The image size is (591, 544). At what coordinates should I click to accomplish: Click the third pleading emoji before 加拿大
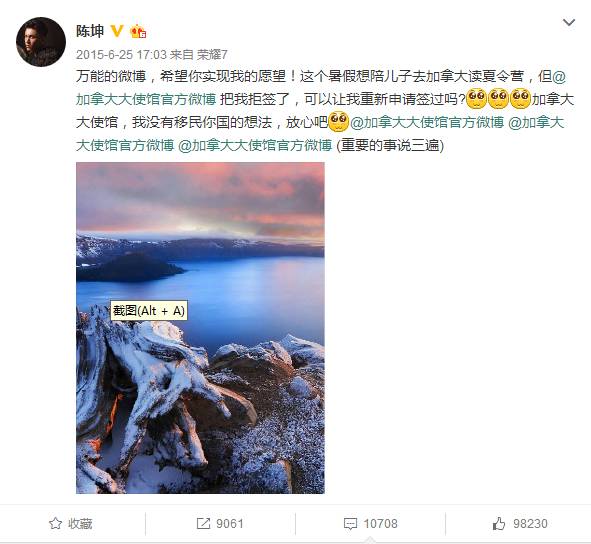tap(520, 99)
